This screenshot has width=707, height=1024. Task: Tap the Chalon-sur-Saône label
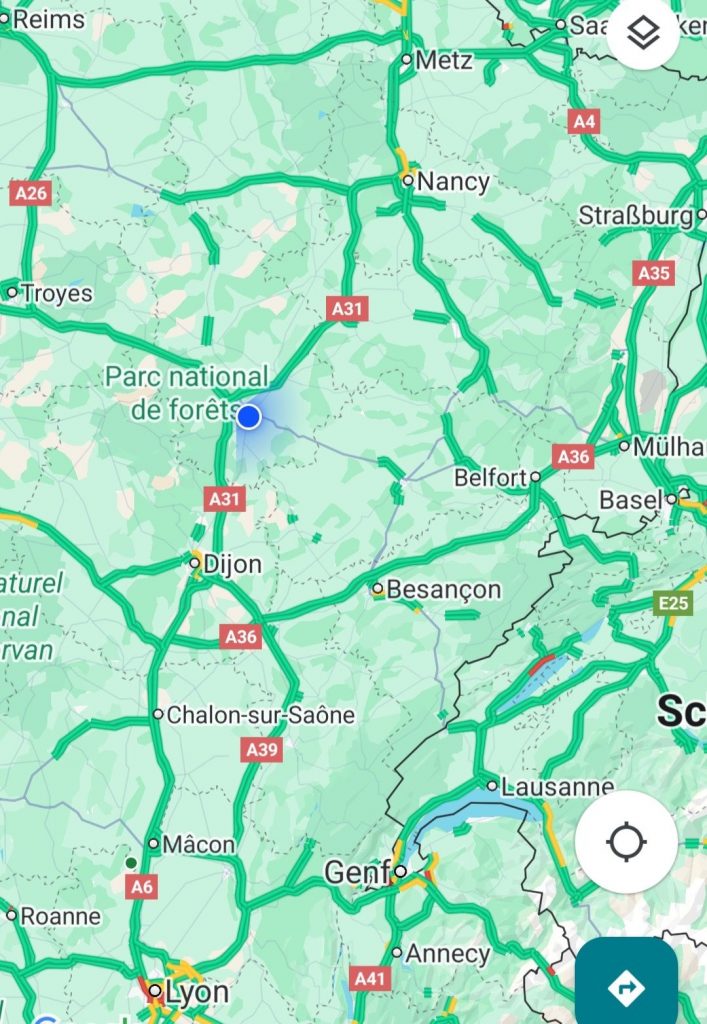(260, 714)
